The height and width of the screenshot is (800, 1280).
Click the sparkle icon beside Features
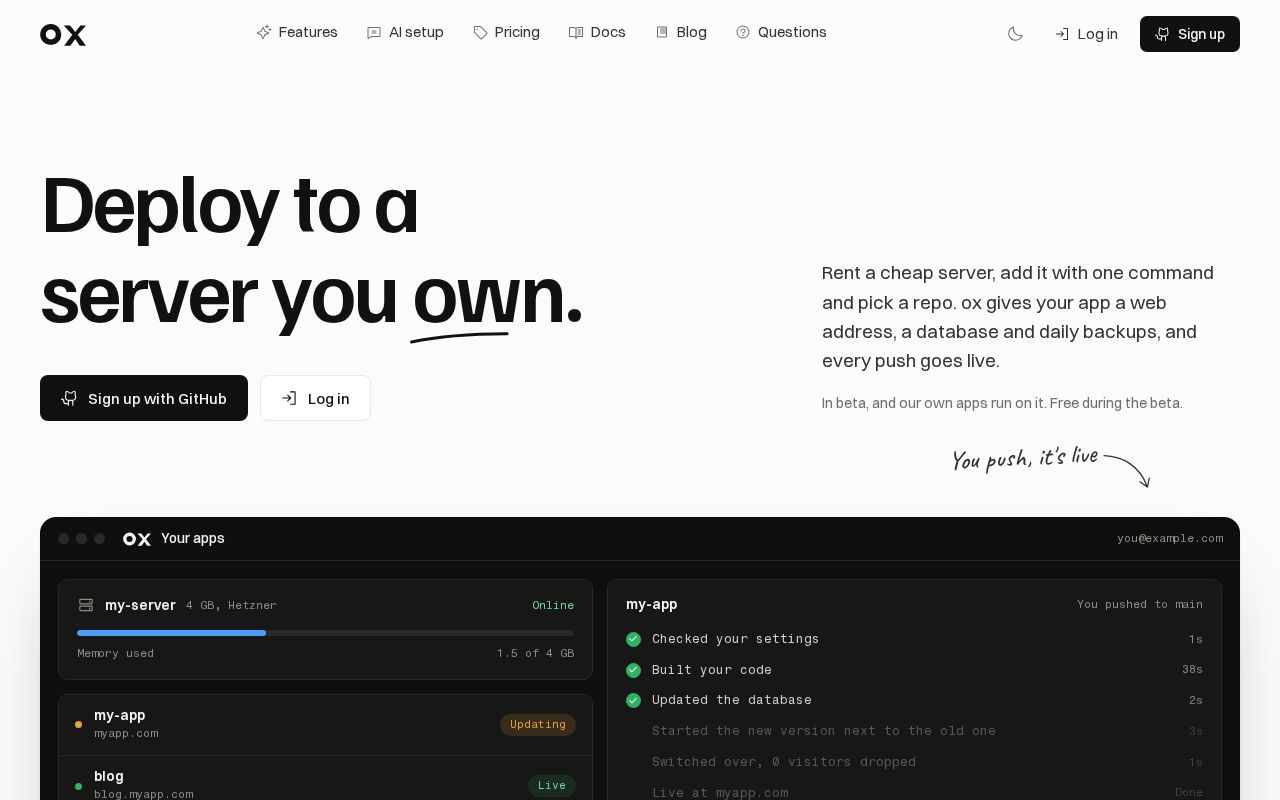point(264,32)
